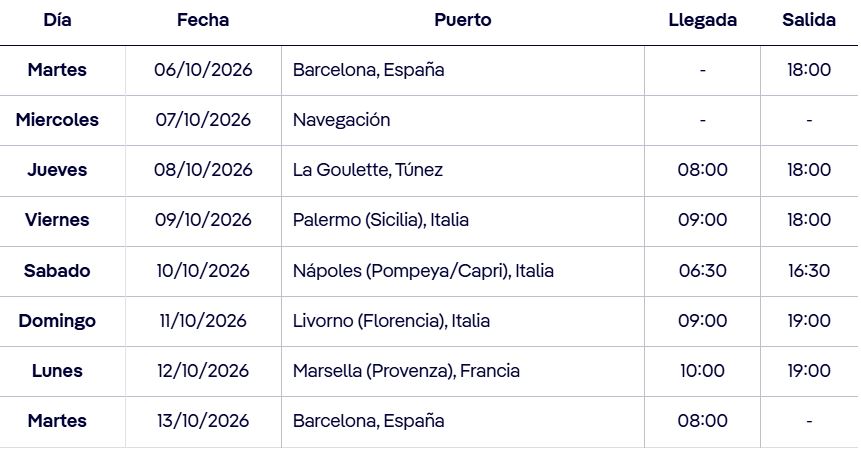Click the date 06/10/2026
Viewport: 861px width, 458px height.
[x=203, y=70]
